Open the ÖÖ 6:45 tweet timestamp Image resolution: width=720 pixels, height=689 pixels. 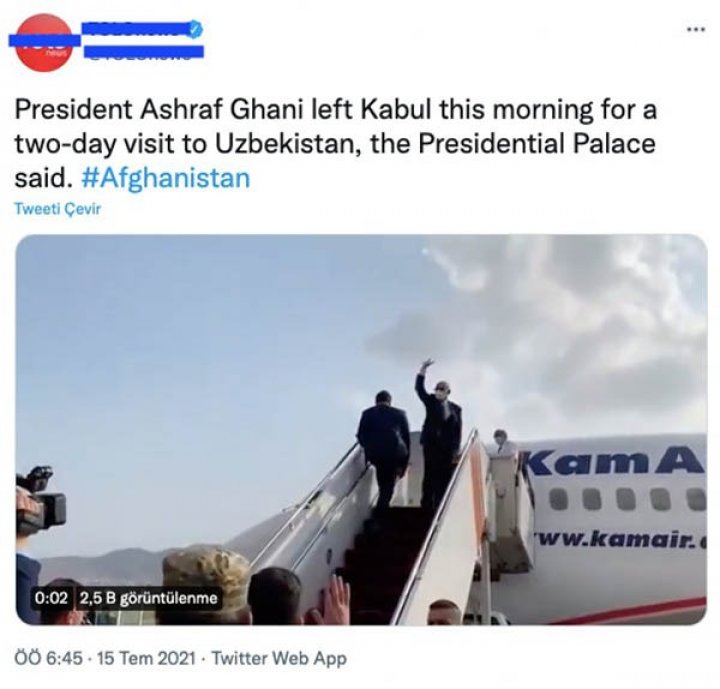tap(49, 658)
